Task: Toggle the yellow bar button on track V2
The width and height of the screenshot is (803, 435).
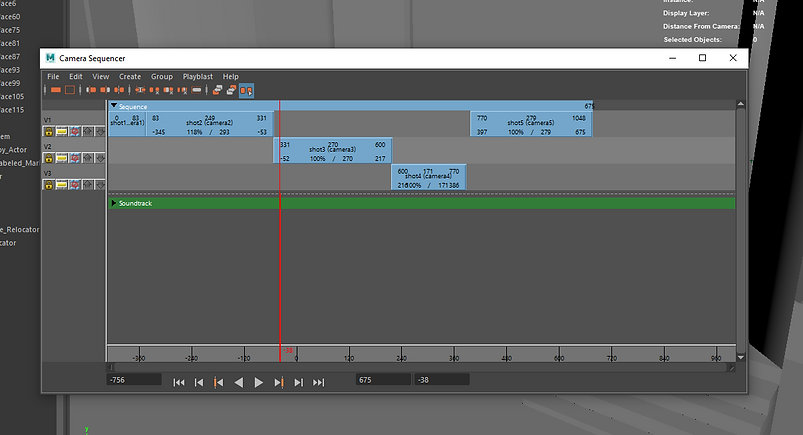Action: [x=61, y=158]
